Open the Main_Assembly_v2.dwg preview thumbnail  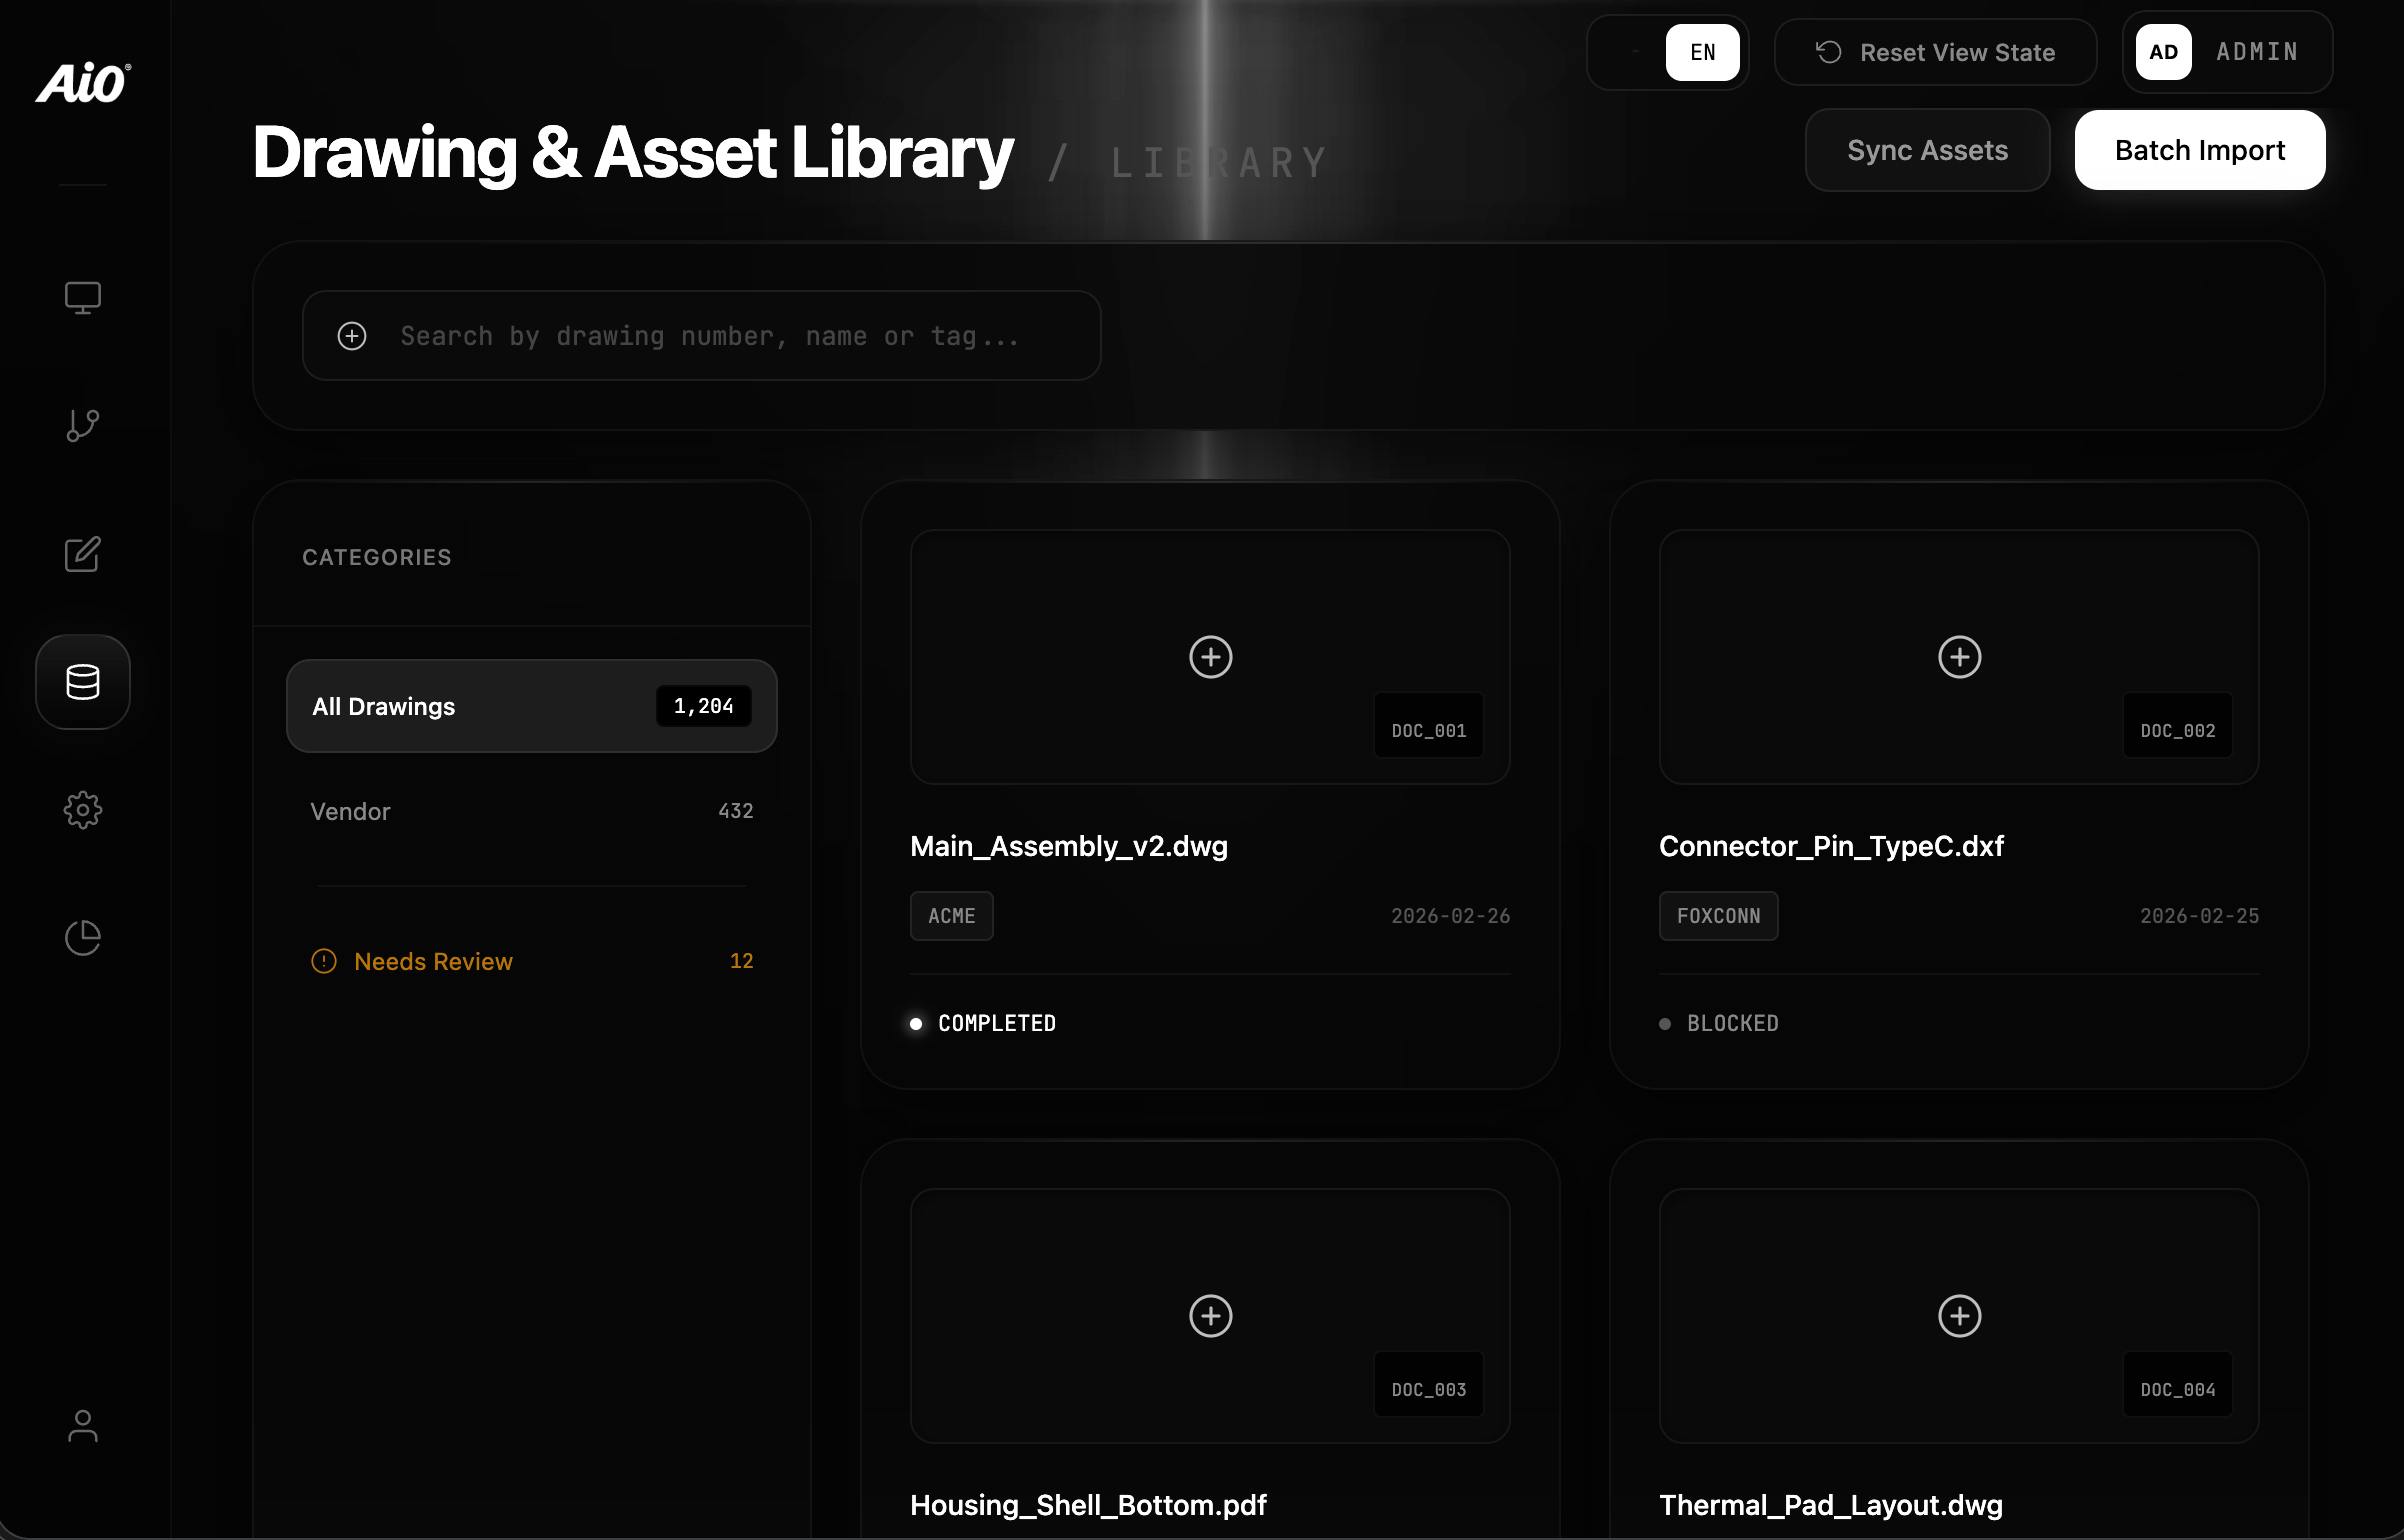(x=1209, y=657)
